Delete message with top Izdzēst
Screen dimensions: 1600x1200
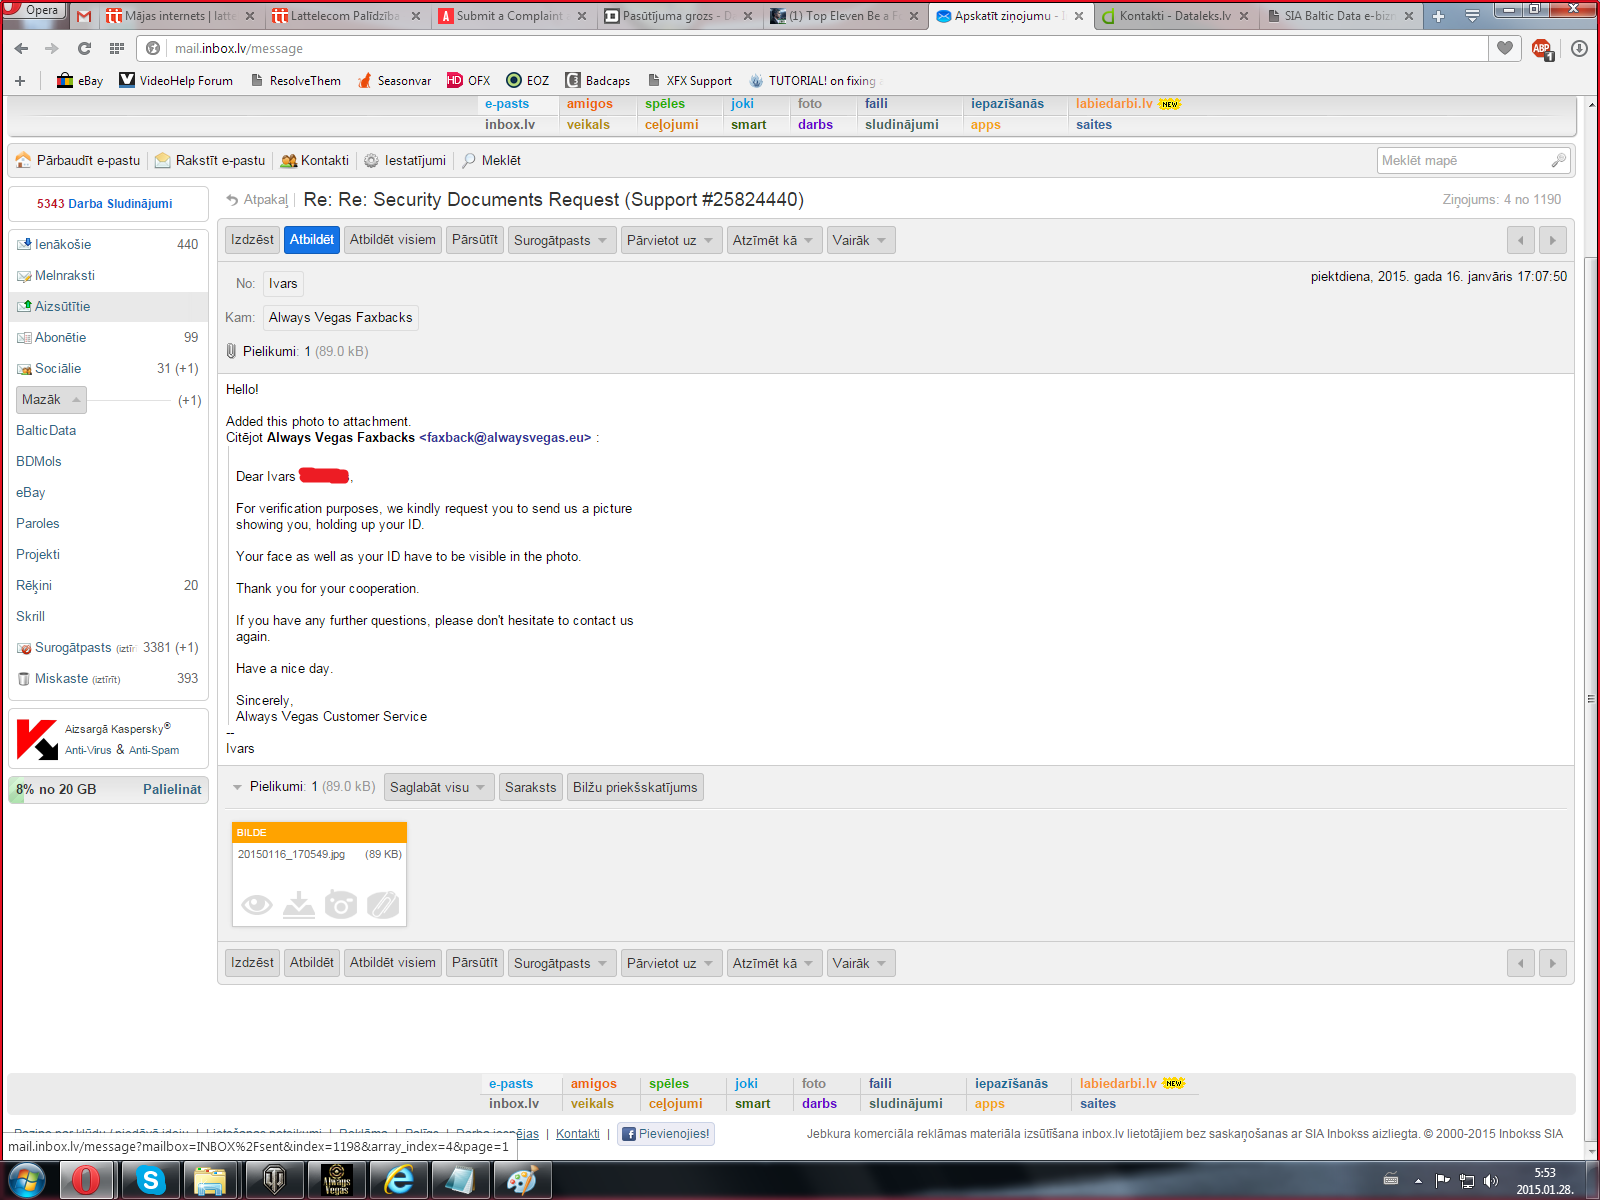[x=252, y=240]
